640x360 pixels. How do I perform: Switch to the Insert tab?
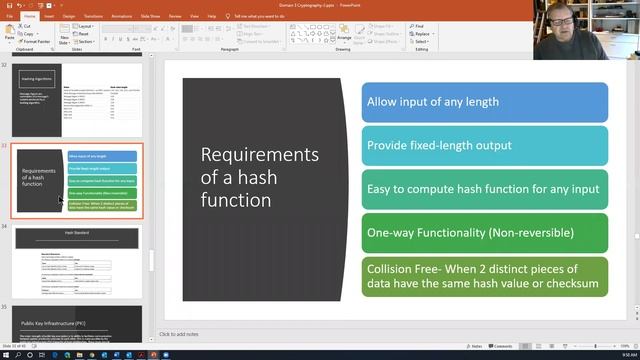(x=49, y=16)
